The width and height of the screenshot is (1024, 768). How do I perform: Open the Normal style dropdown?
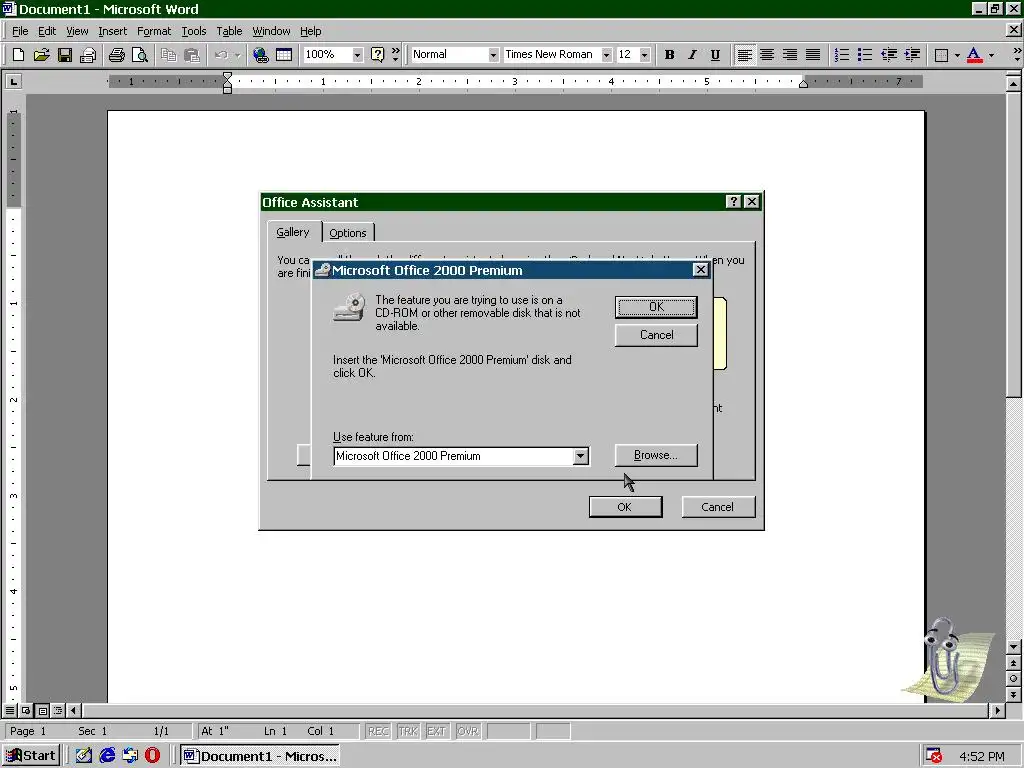point(493,55)
